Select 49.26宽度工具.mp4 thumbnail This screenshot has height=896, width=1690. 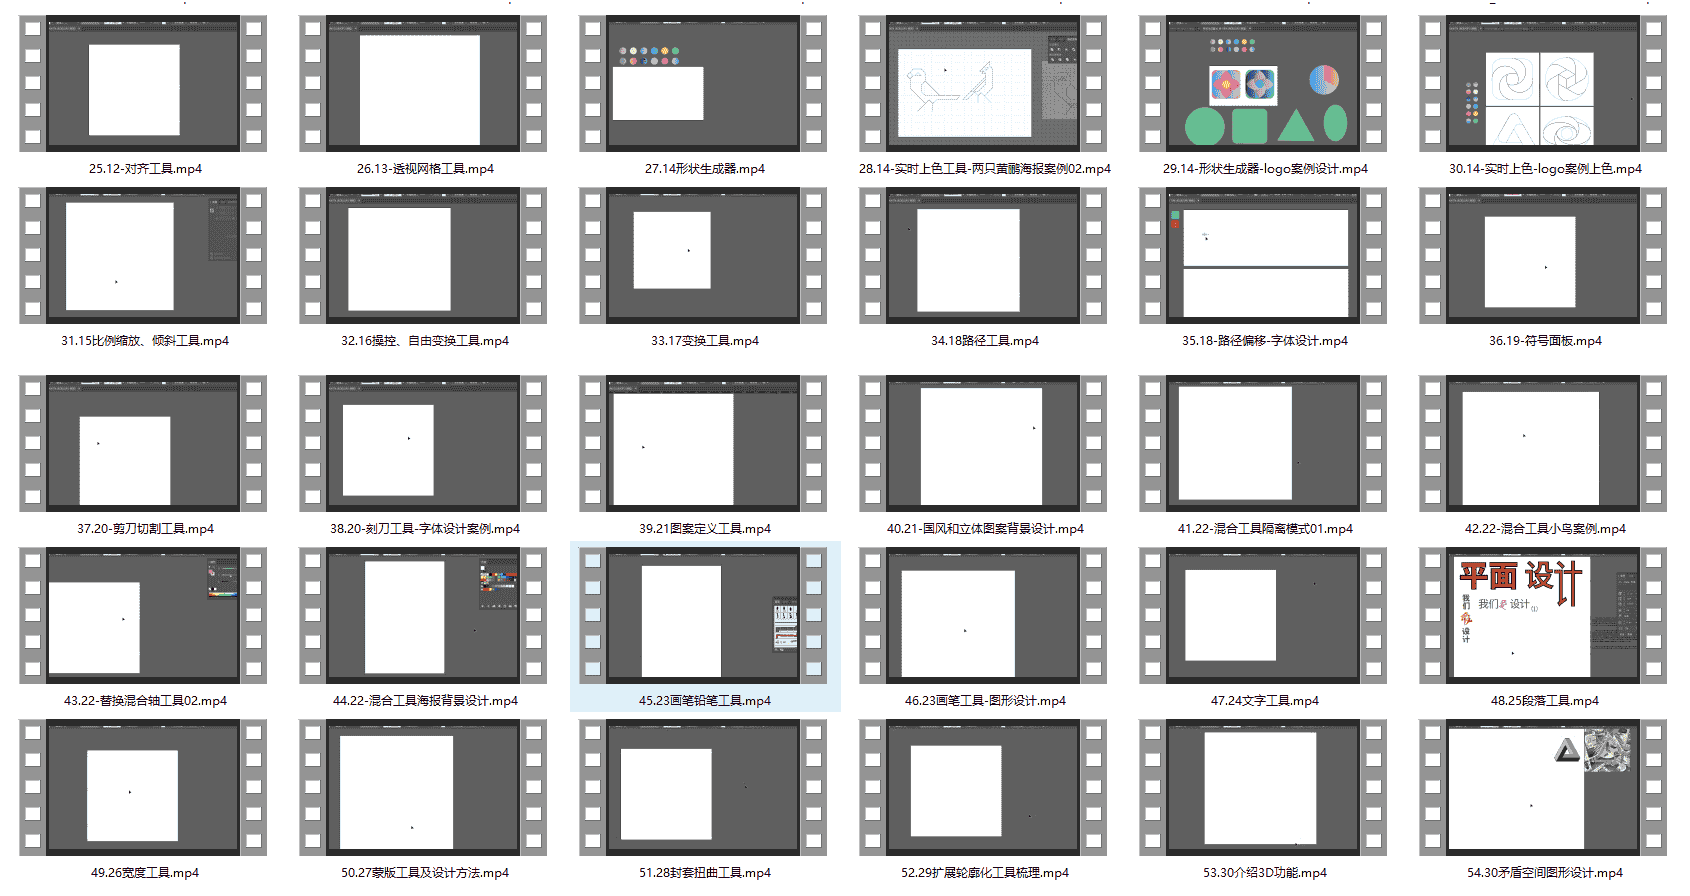click(x=143, y=788)
